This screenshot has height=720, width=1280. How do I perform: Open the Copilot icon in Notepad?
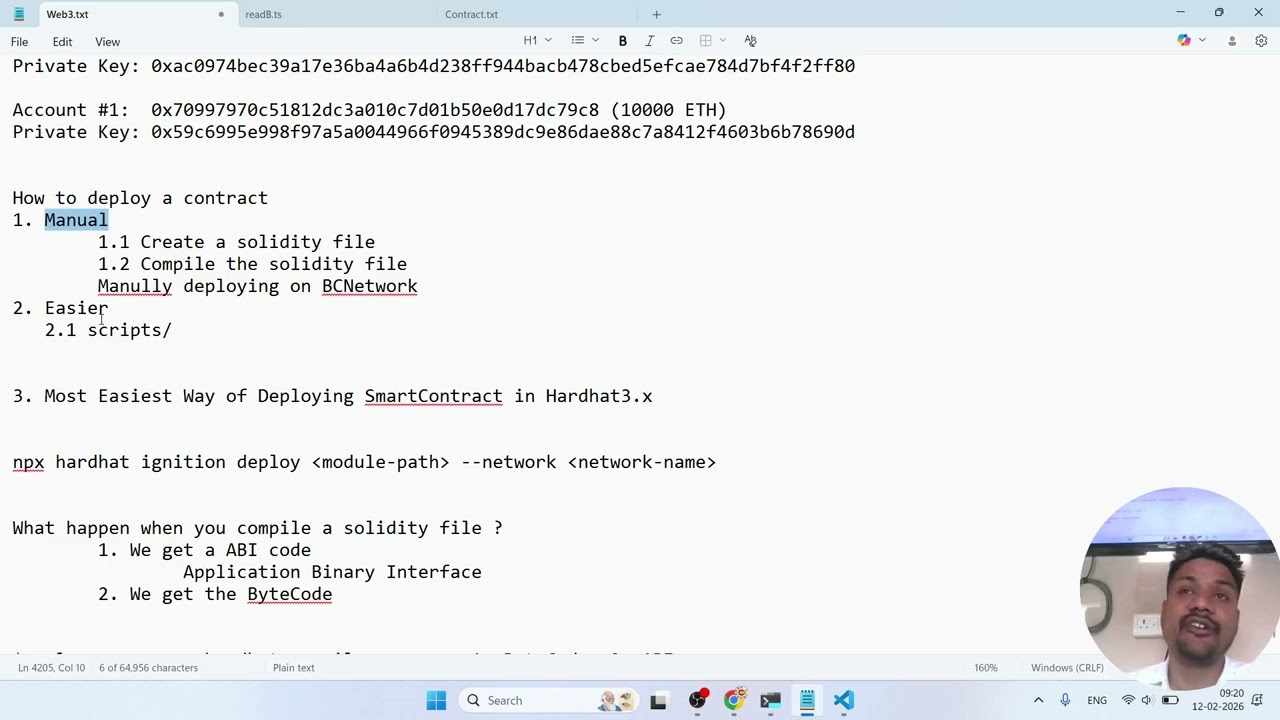pyautogui.click(x=1184, y=41)
